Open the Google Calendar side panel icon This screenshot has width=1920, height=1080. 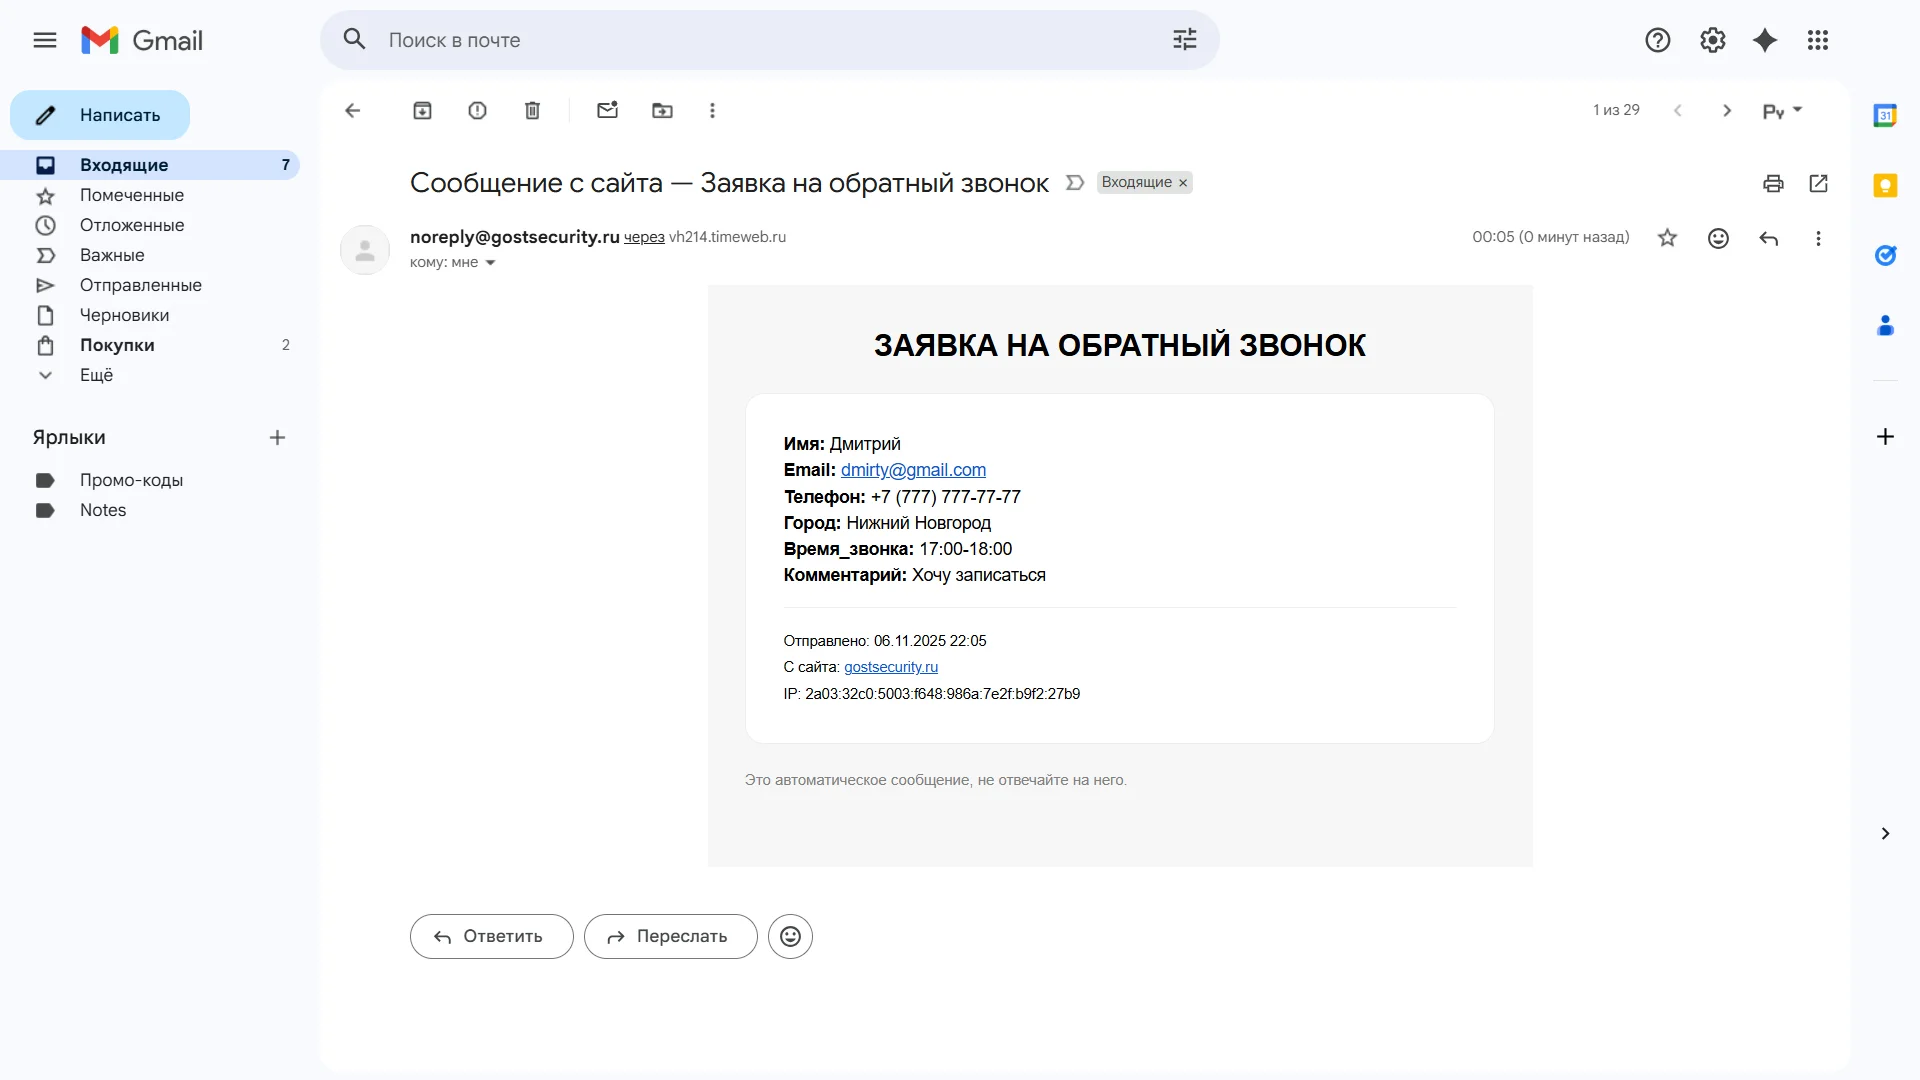pyautogui.click(x=1885, y=115)
